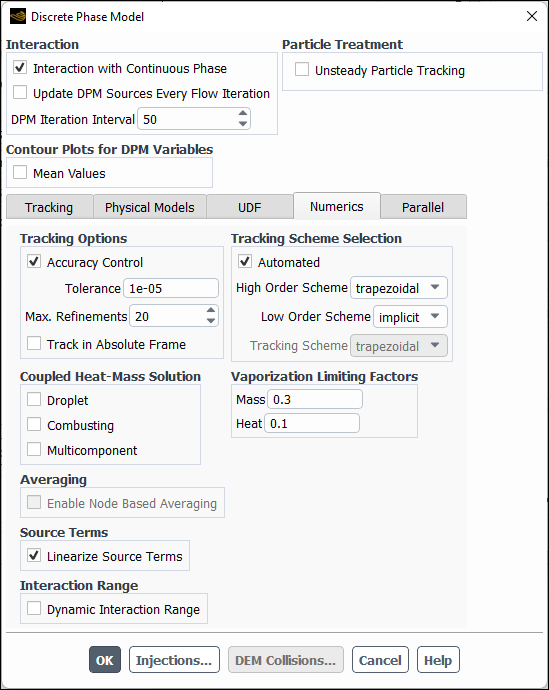Click the Mass vaporization limiting factor field
The width and height of the screenshot is (549, 690).
click(x=315, y=399)
